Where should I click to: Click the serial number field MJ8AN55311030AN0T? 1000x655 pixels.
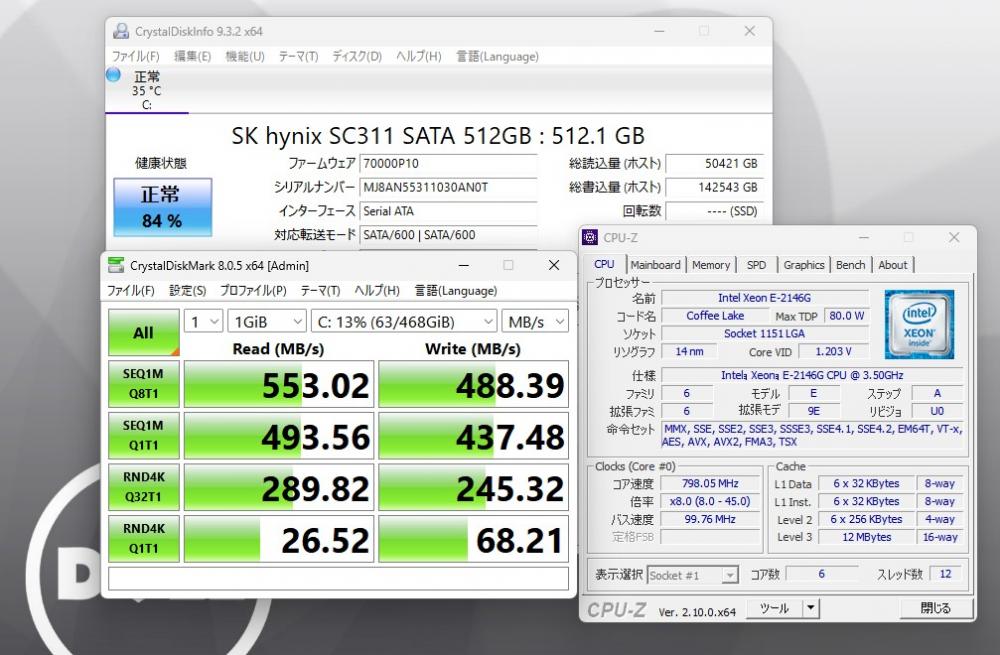tap(448, 187)
